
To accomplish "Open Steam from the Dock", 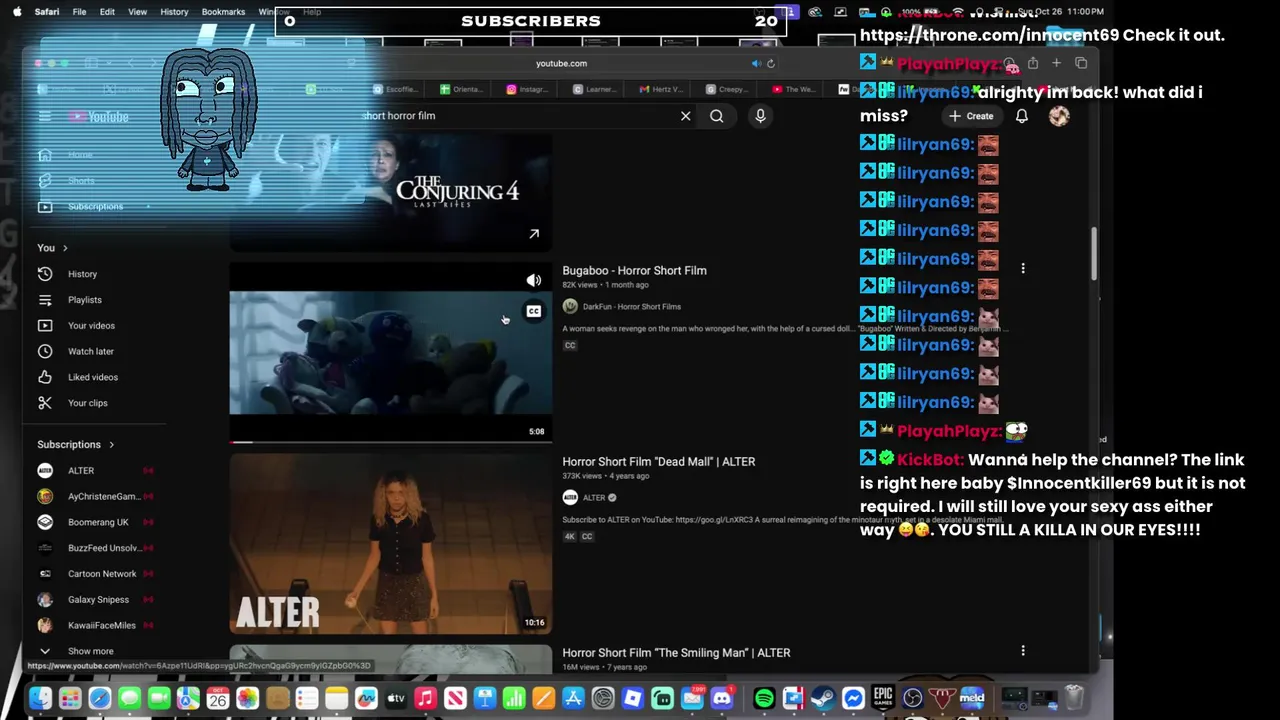I will pos(823,698).
